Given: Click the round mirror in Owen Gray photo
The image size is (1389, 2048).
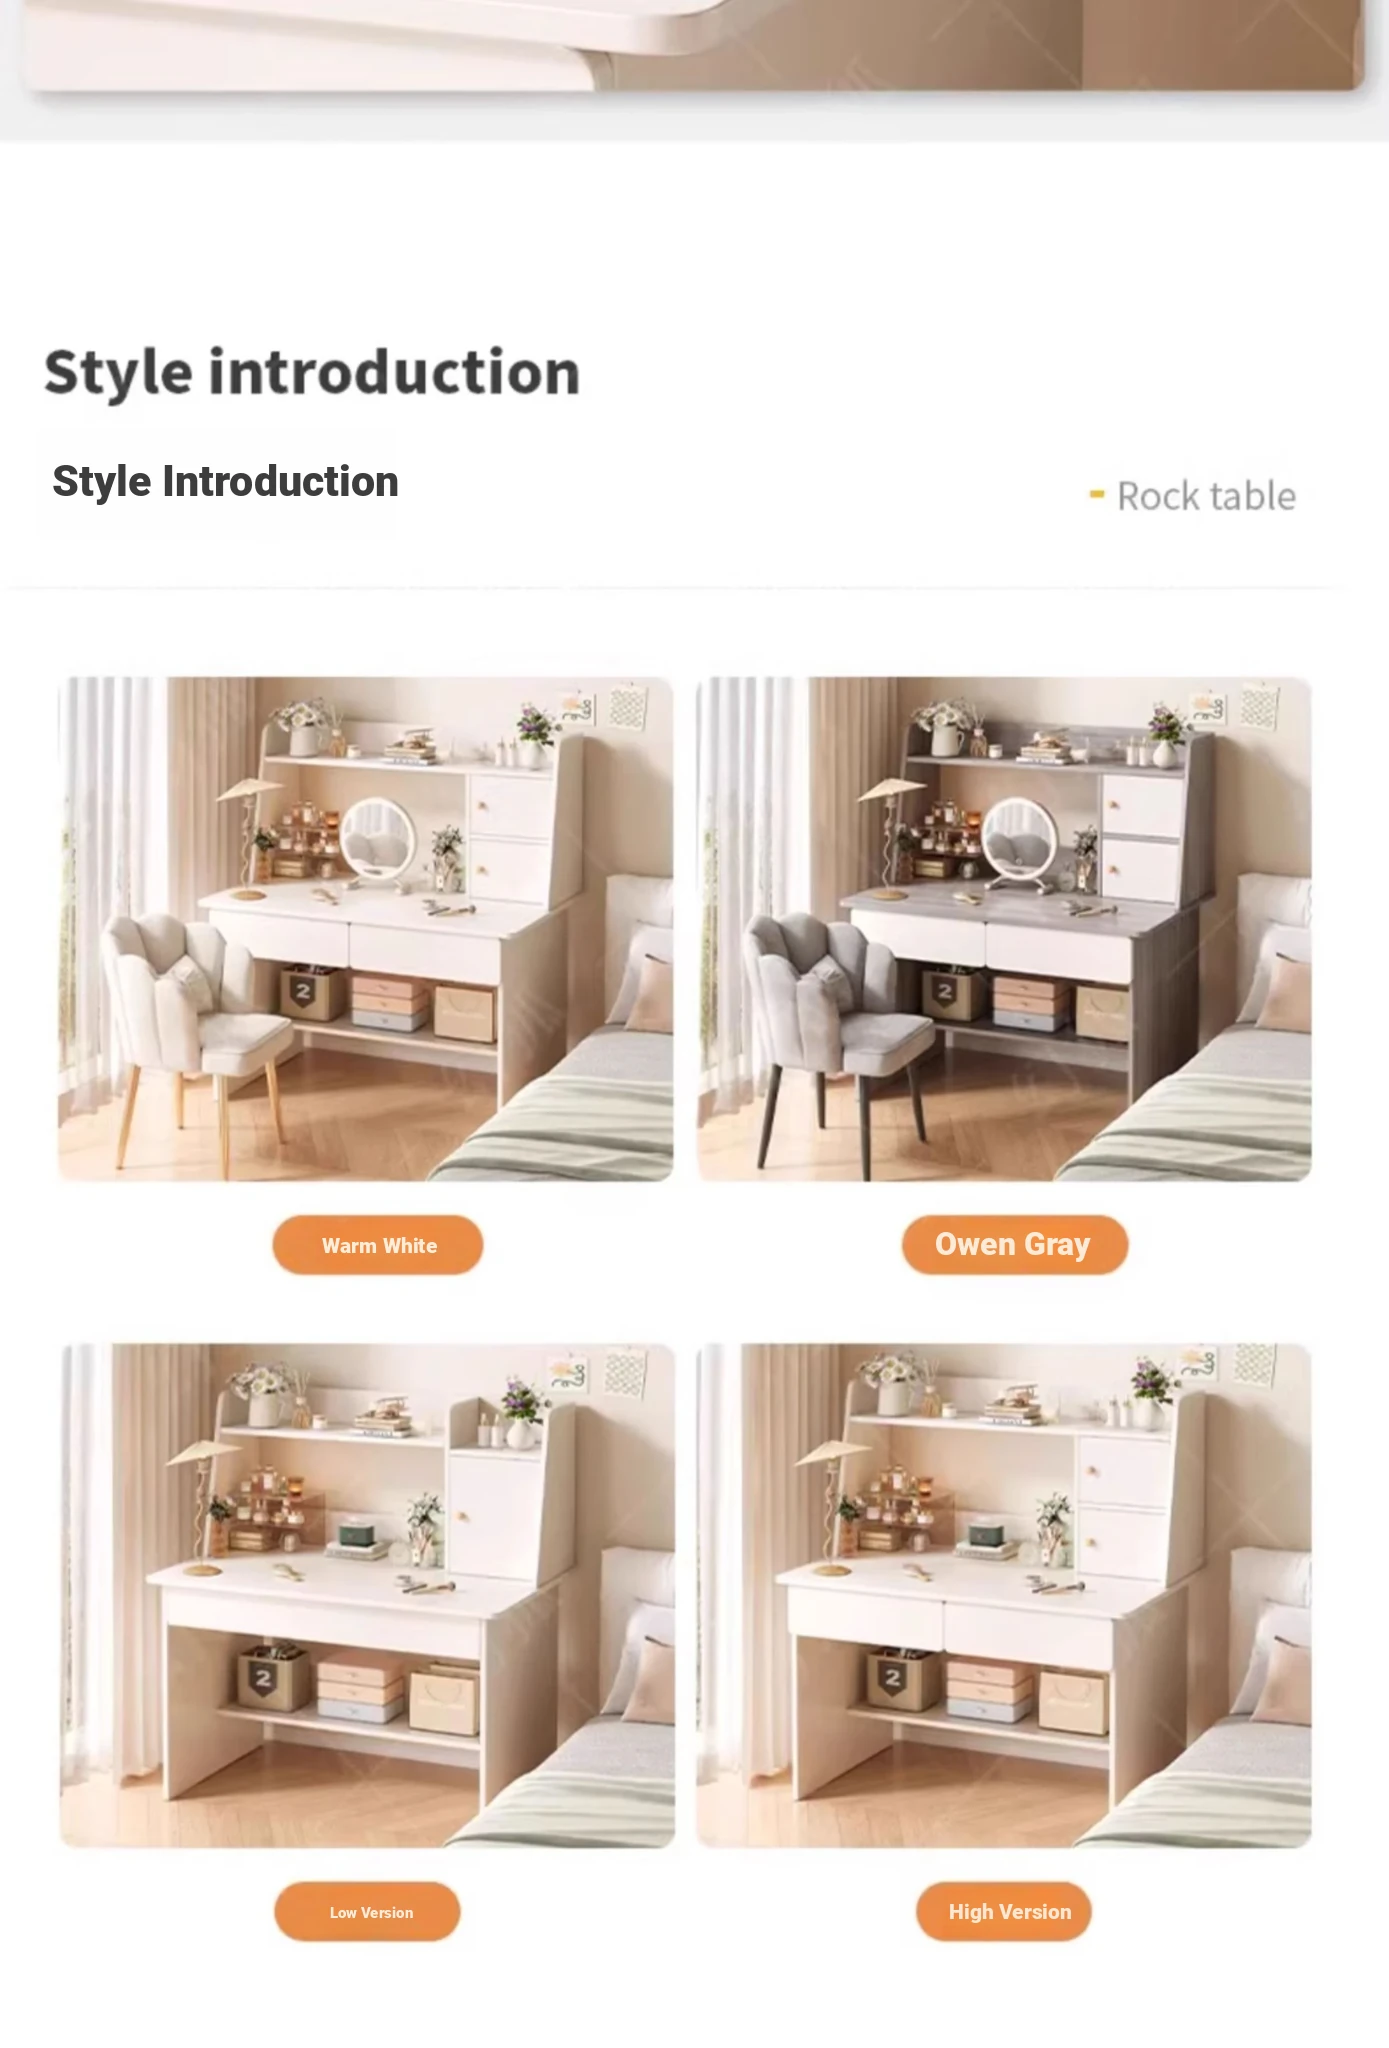Looking at the screenshot, I should (1019, 841).
